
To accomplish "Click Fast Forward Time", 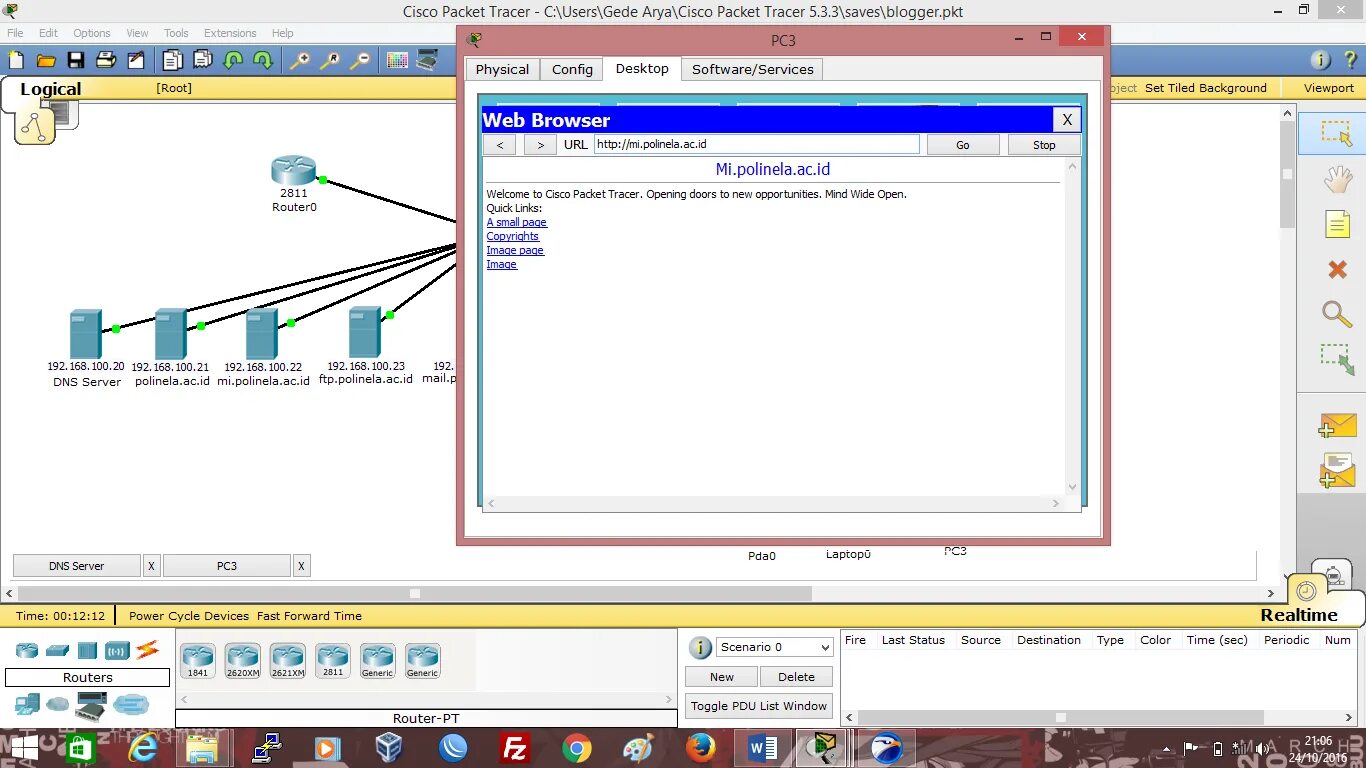I will pyautogui.click(x=309, y=616).
